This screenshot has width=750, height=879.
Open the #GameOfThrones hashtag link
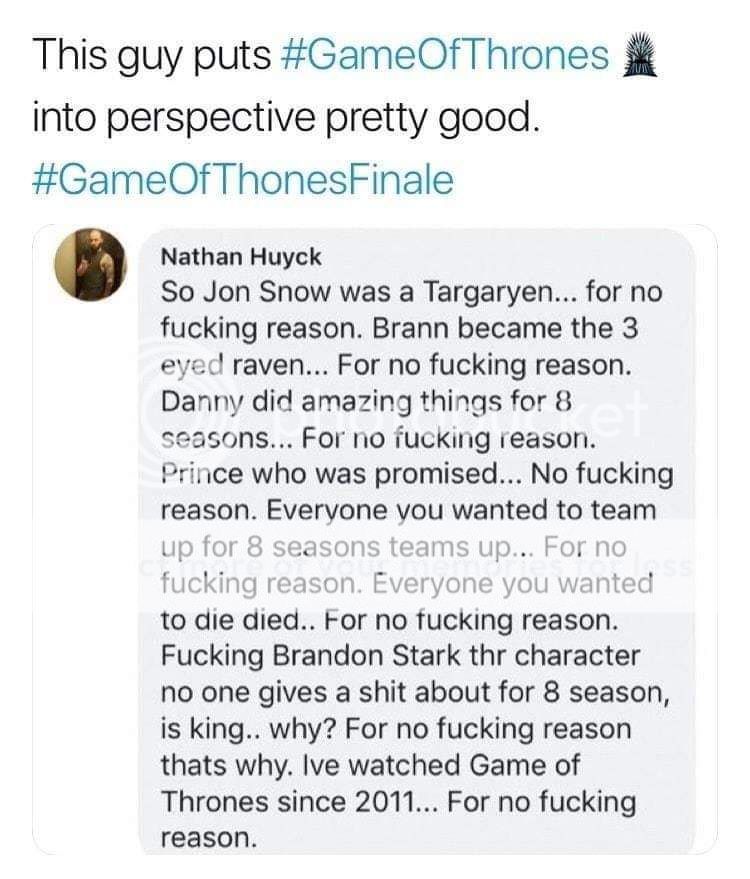pyautogui.click(x=440, y=57)
